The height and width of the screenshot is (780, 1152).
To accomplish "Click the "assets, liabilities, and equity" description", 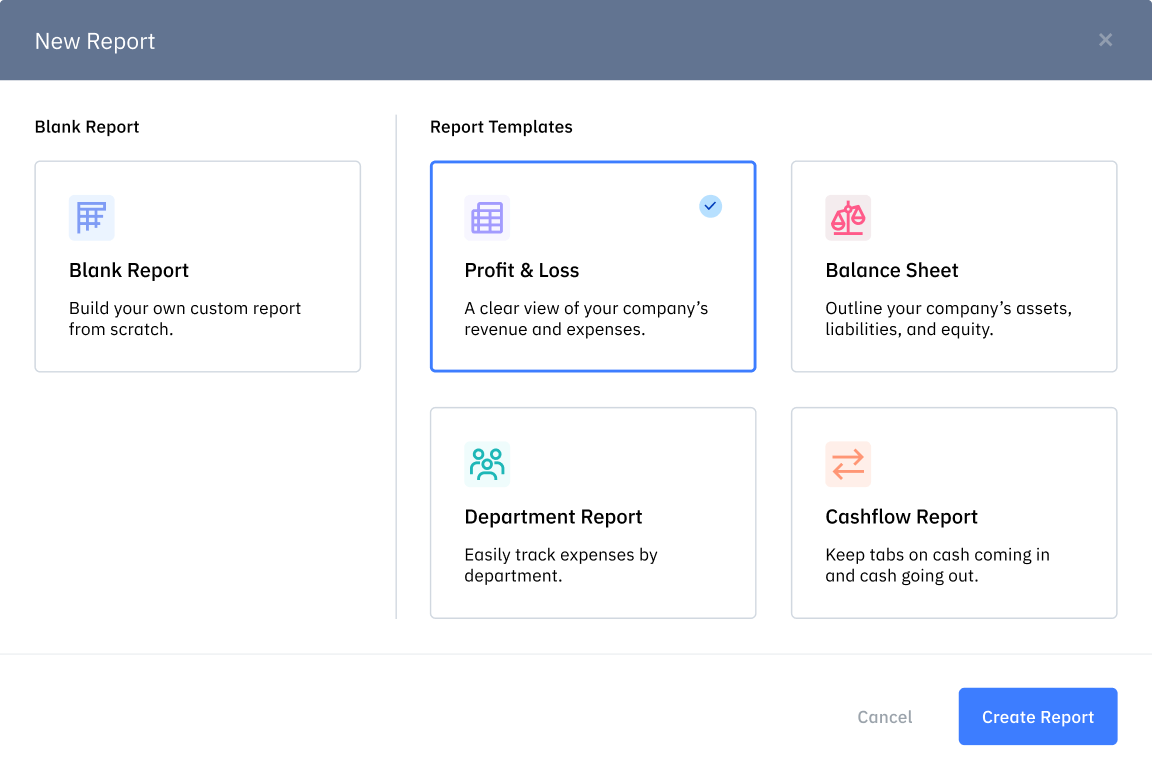I will pos(948,318).
